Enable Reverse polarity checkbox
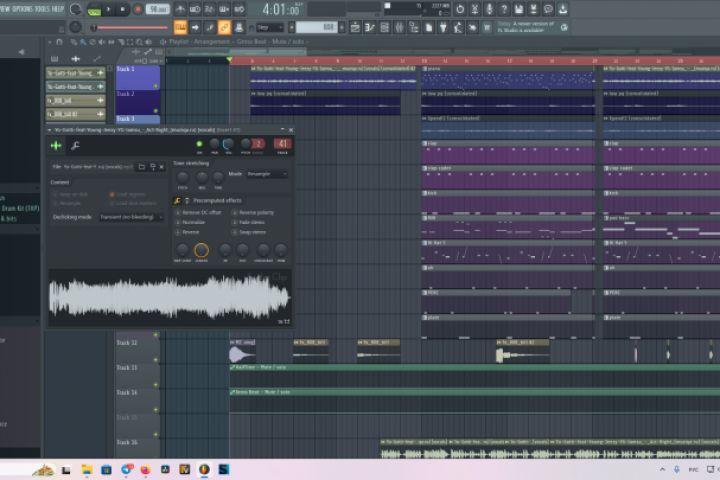720x480 pixels. pos(235,213)
